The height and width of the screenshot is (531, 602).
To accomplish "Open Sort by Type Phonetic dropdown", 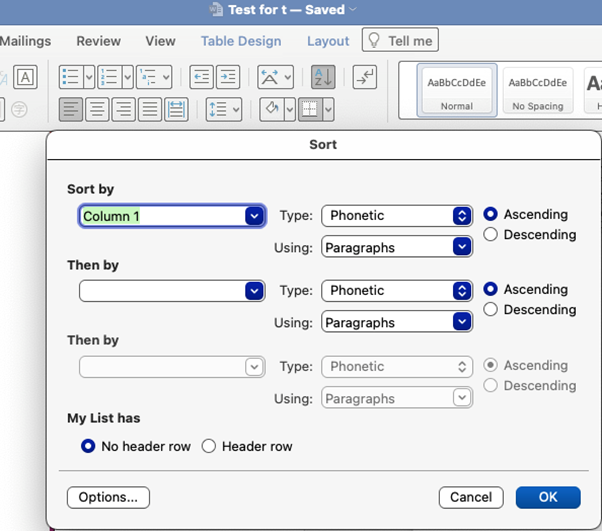I will (x=462, y=215).
